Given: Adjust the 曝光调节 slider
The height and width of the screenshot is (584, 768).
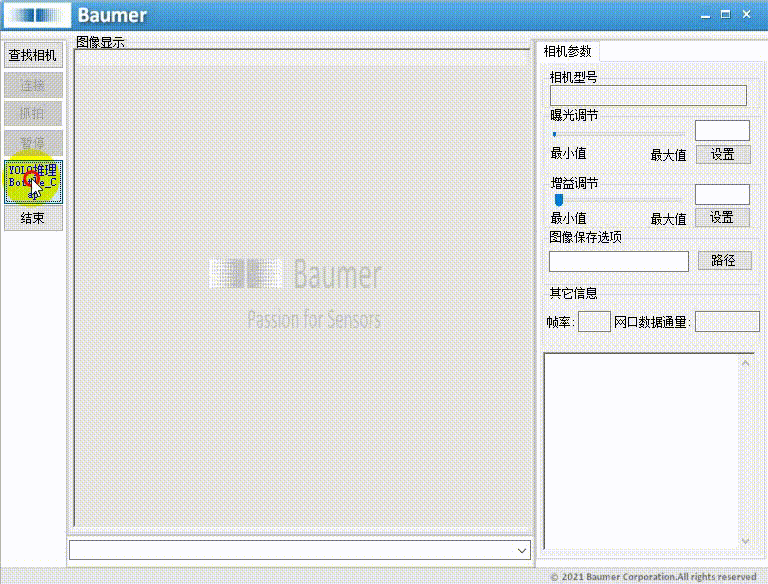Looking at the screenshot, I should [x=619, y=134].
